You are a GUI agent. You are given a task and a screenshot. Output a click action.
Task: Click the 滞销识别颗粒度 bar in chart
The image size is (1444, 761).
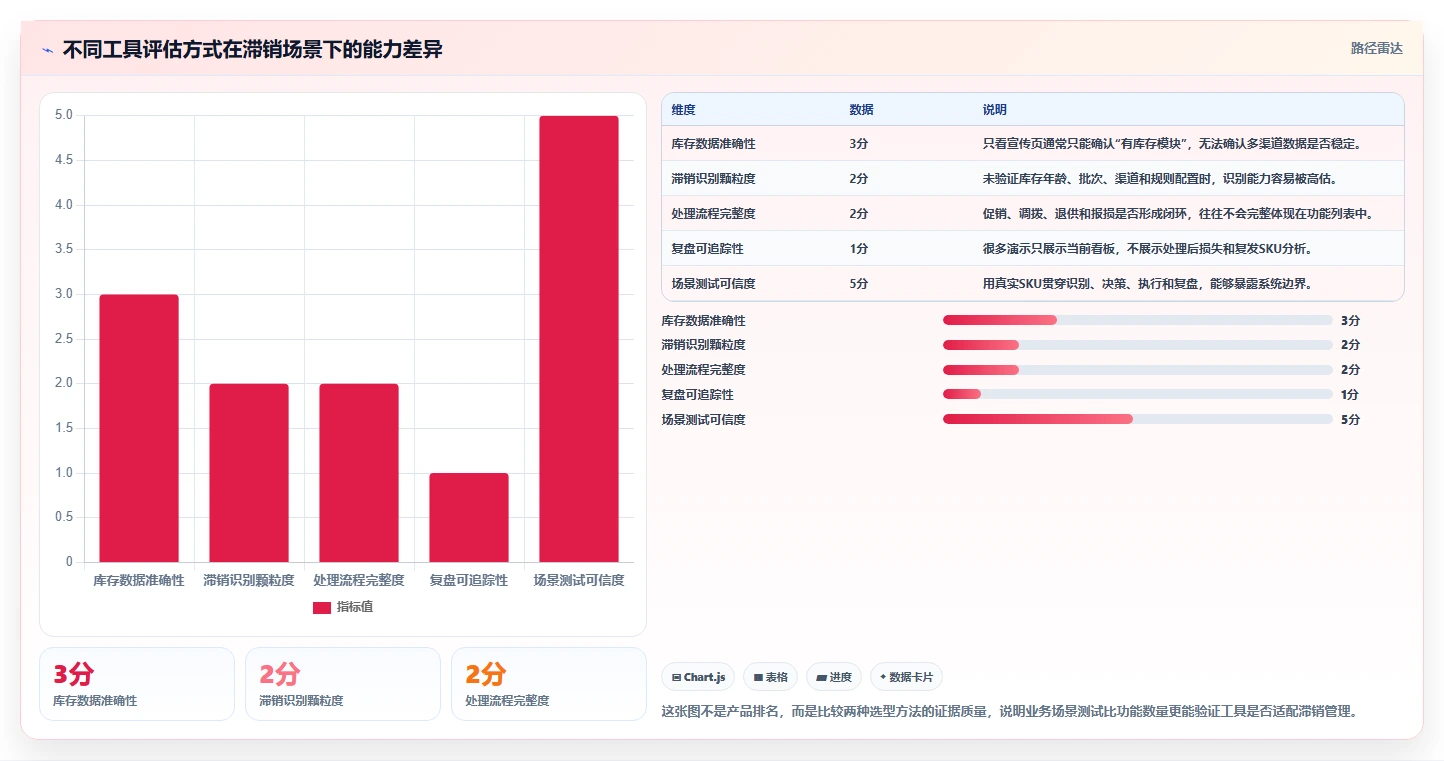coord(249,473)
